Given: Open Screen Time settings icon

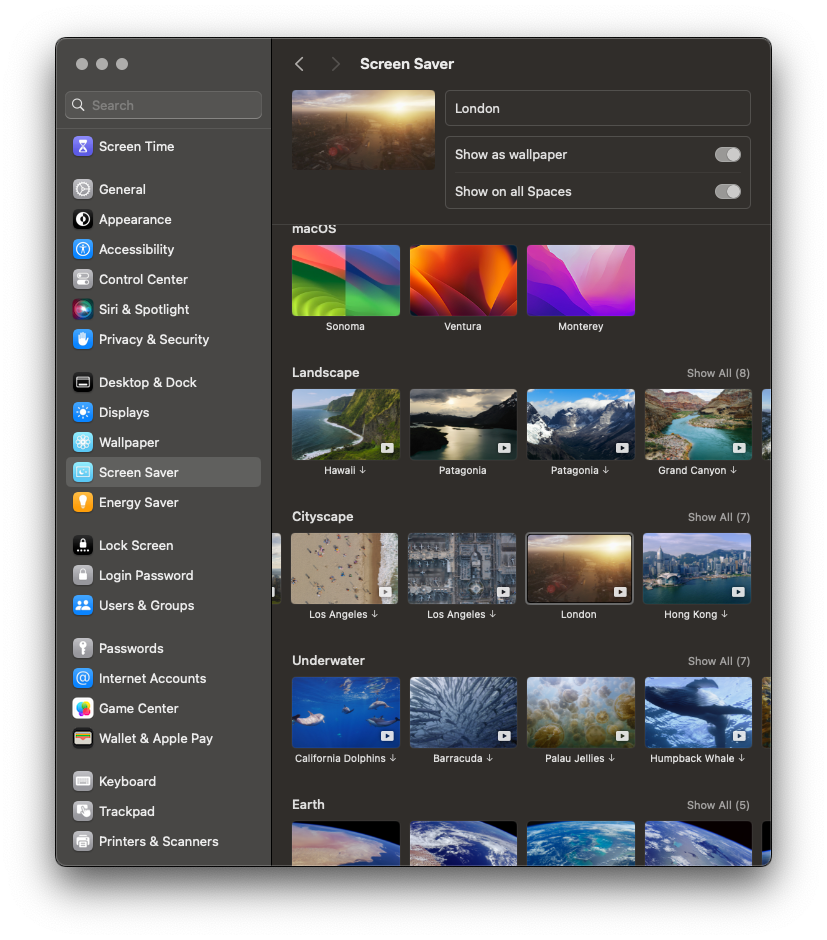Looking at the screenshot, I should [x=83, y=146].
